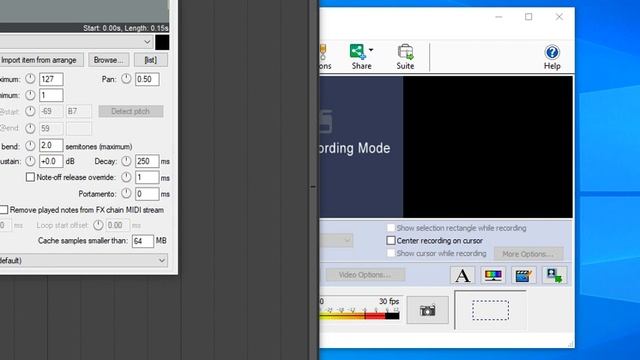The image size is (640, 360).
Task: Click Import item from arrange button
Action: (40, 60)
